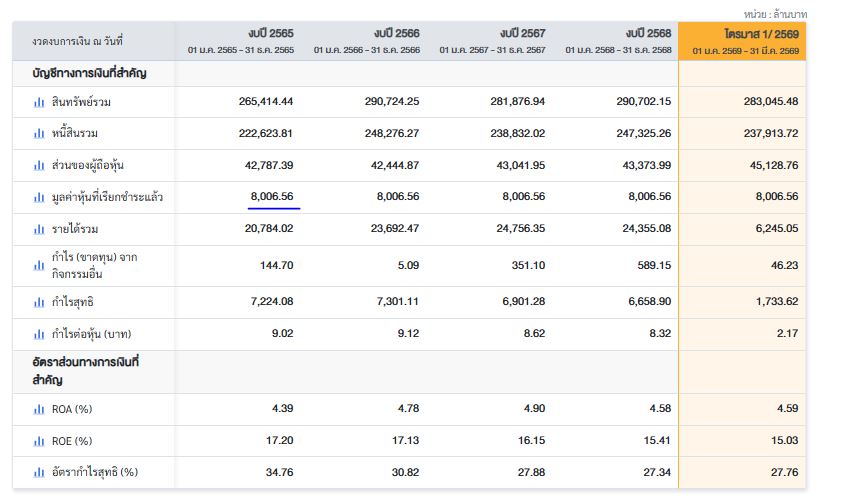Click total assets value 283,045.48
This screenshot has width=849, height=499.
771,101
